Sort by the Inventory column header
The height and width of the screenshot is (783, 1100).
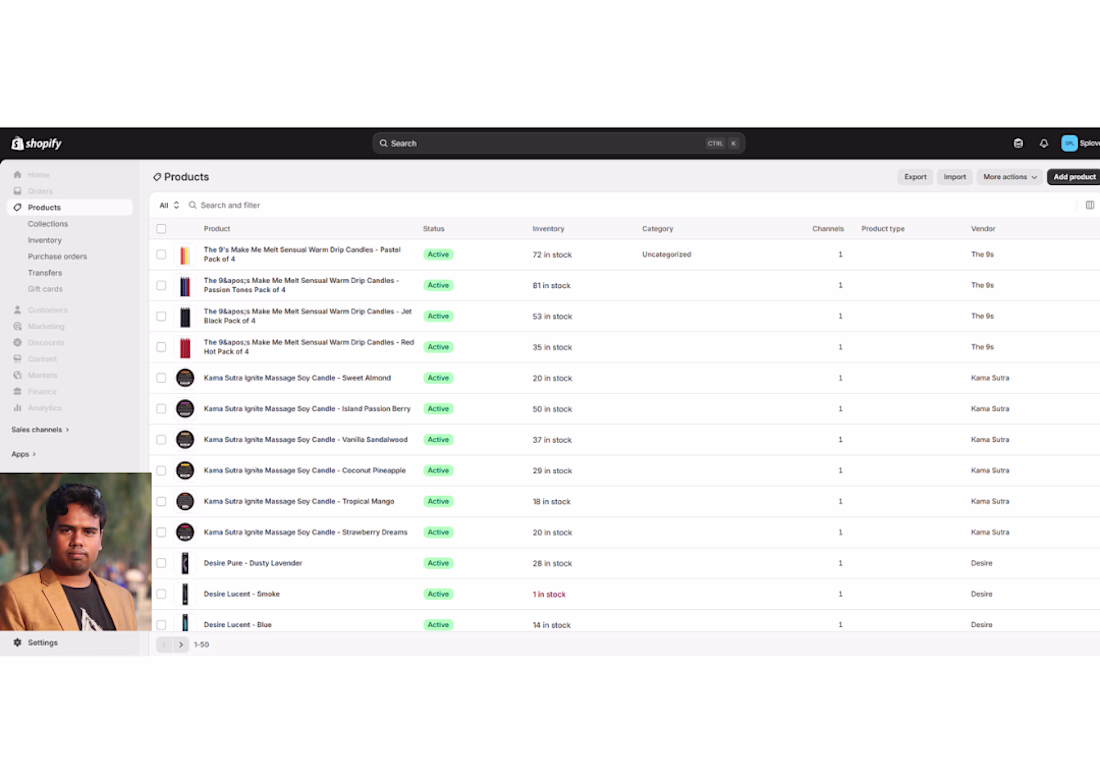click(548, 229)
